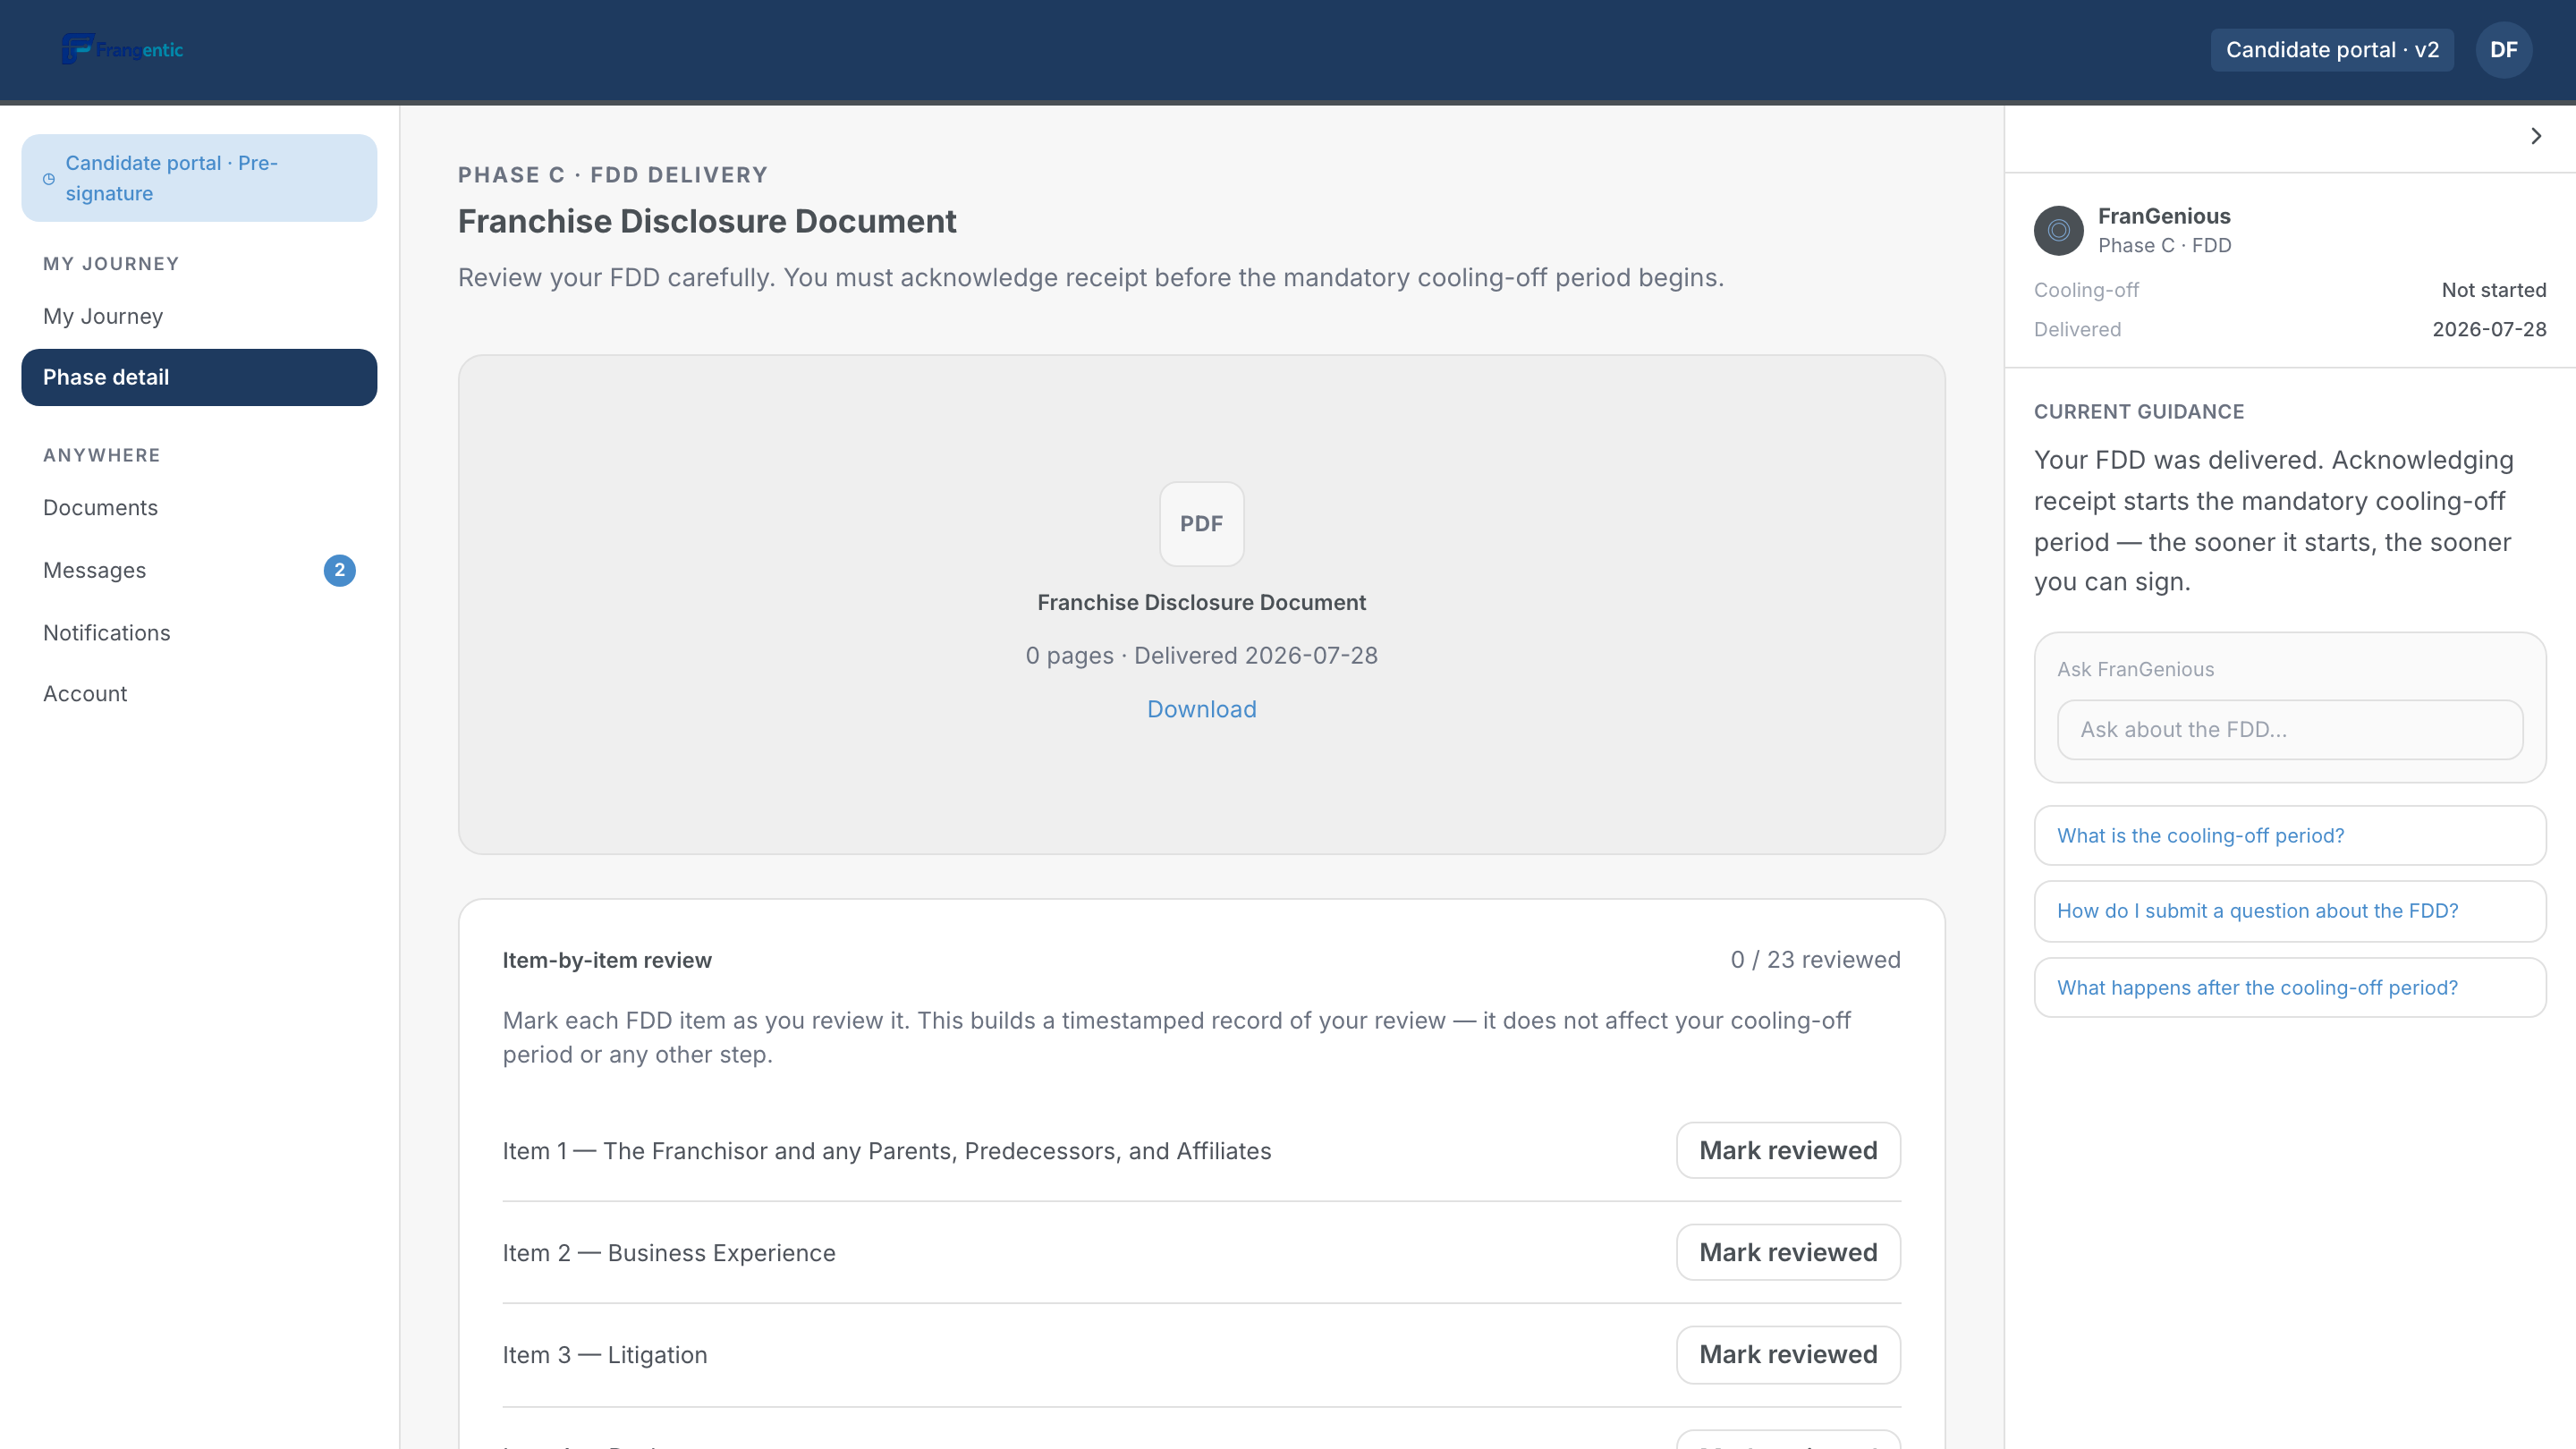Click the ANYWHERE section label
2576x1449 pixels.
(101, 455)
